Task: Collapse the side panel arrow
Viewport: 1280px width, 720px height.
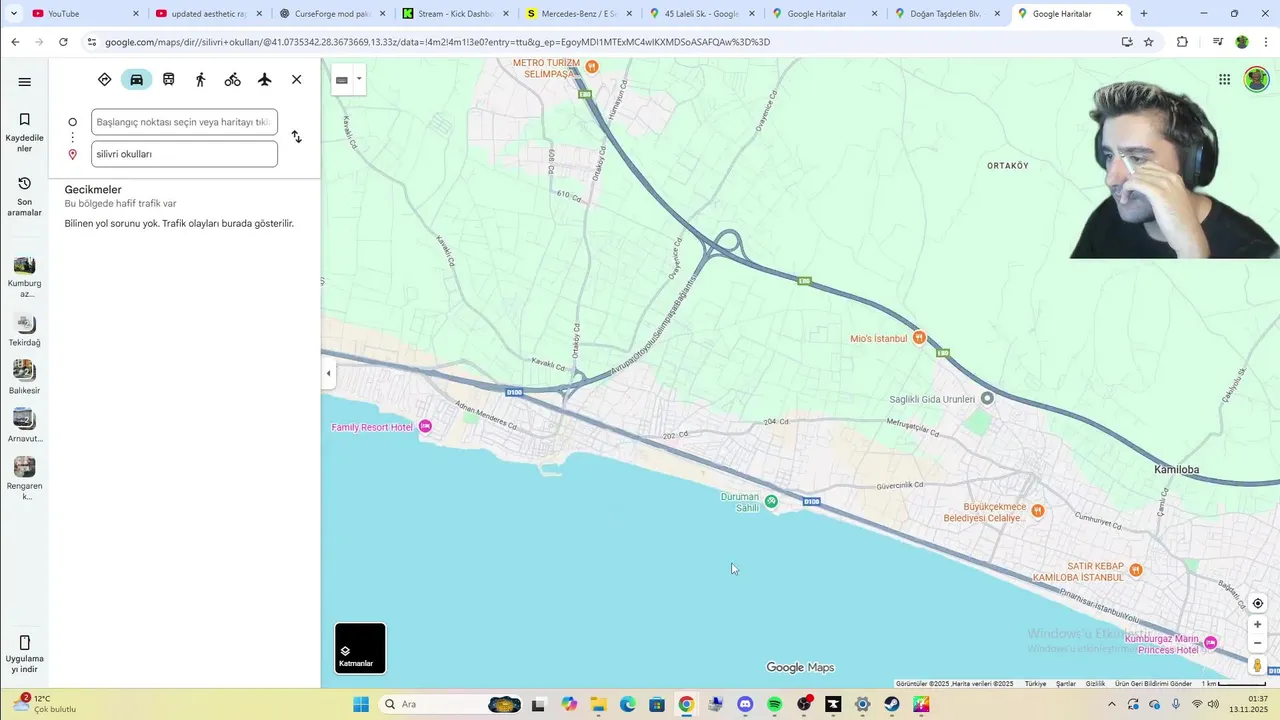Action: click(x=328, y=374)
